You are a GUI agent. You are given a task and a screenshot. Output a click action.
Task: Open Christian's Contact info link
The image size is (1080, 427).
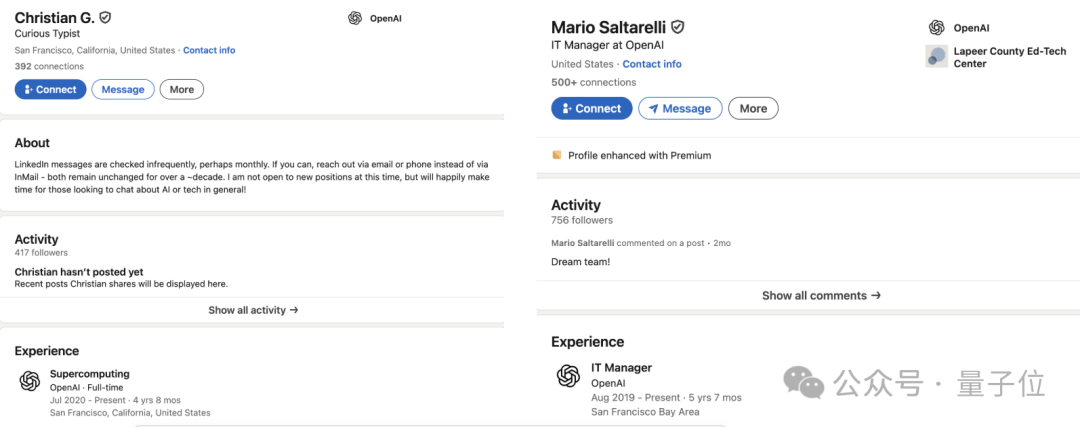coord(209,50)
